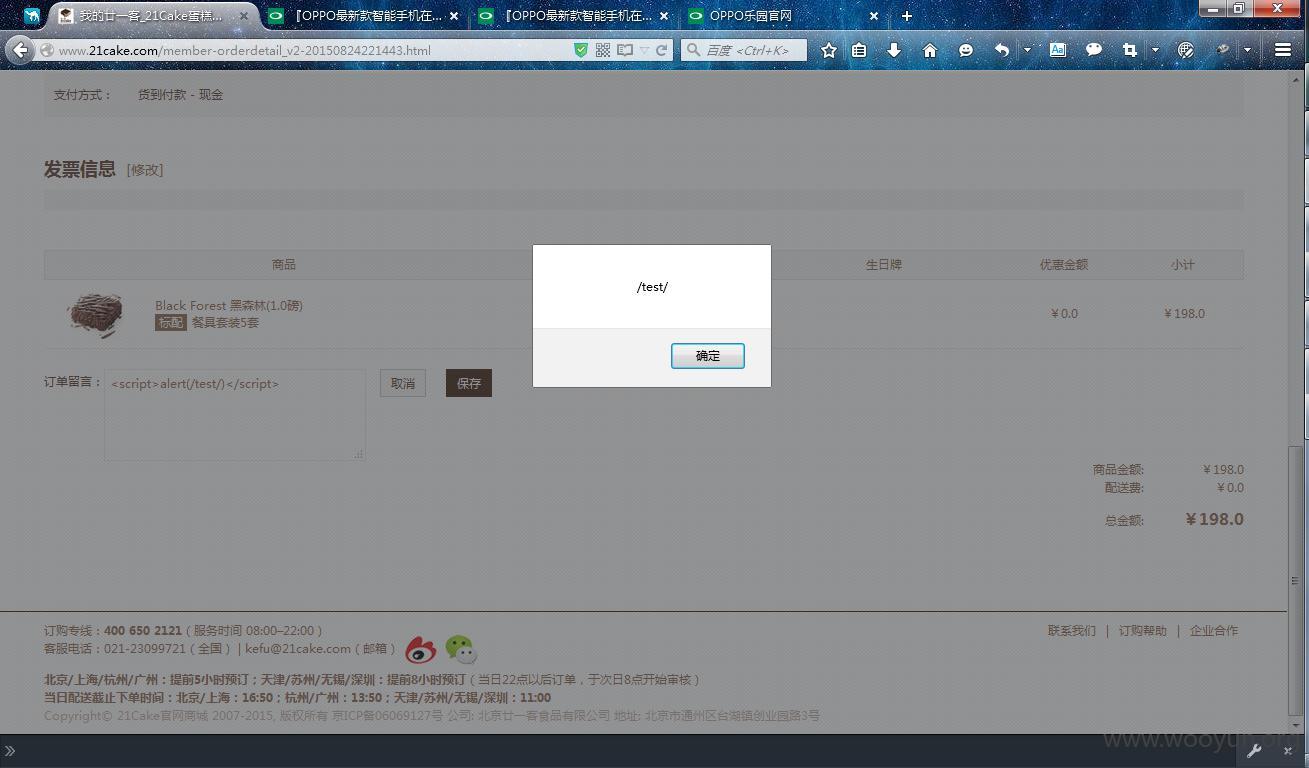Expand dropdown arrow beside undo icon
Screen dimensions: 1309x768
click(1027, 50)
